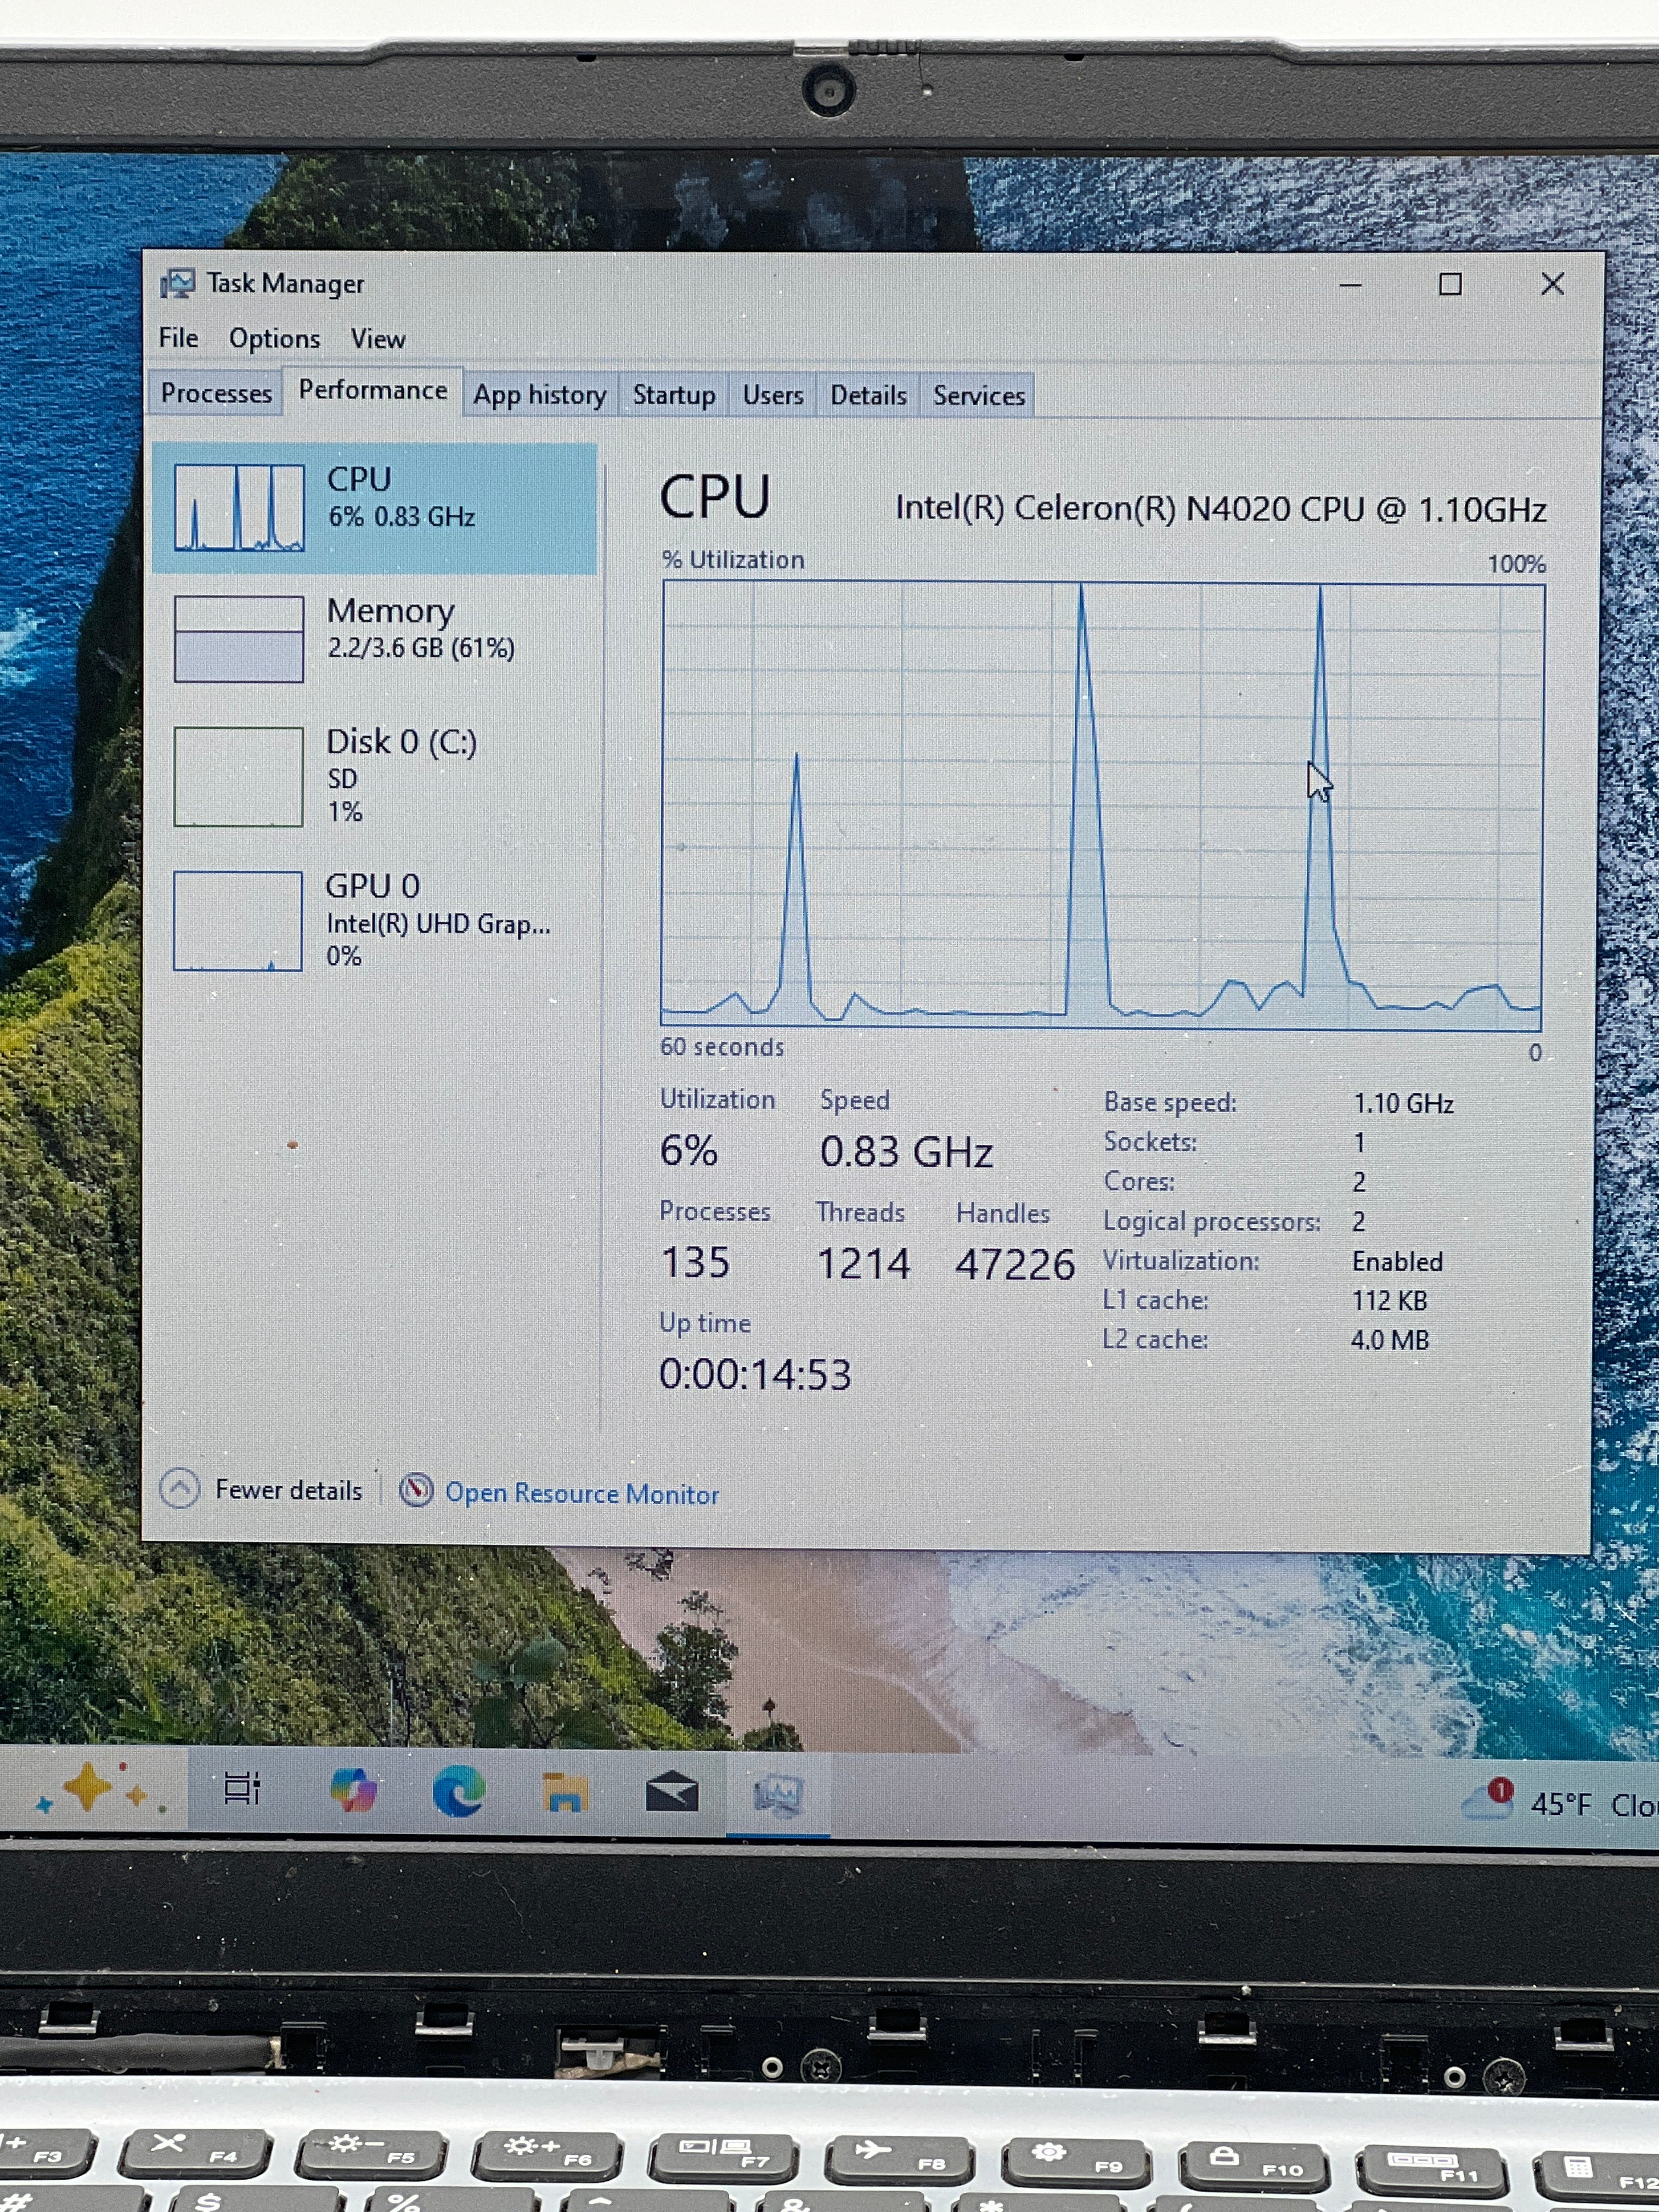Click the base speed value 1.10 GHz
The height and width of the screenshot is (2212, 1659).
1403,1103
